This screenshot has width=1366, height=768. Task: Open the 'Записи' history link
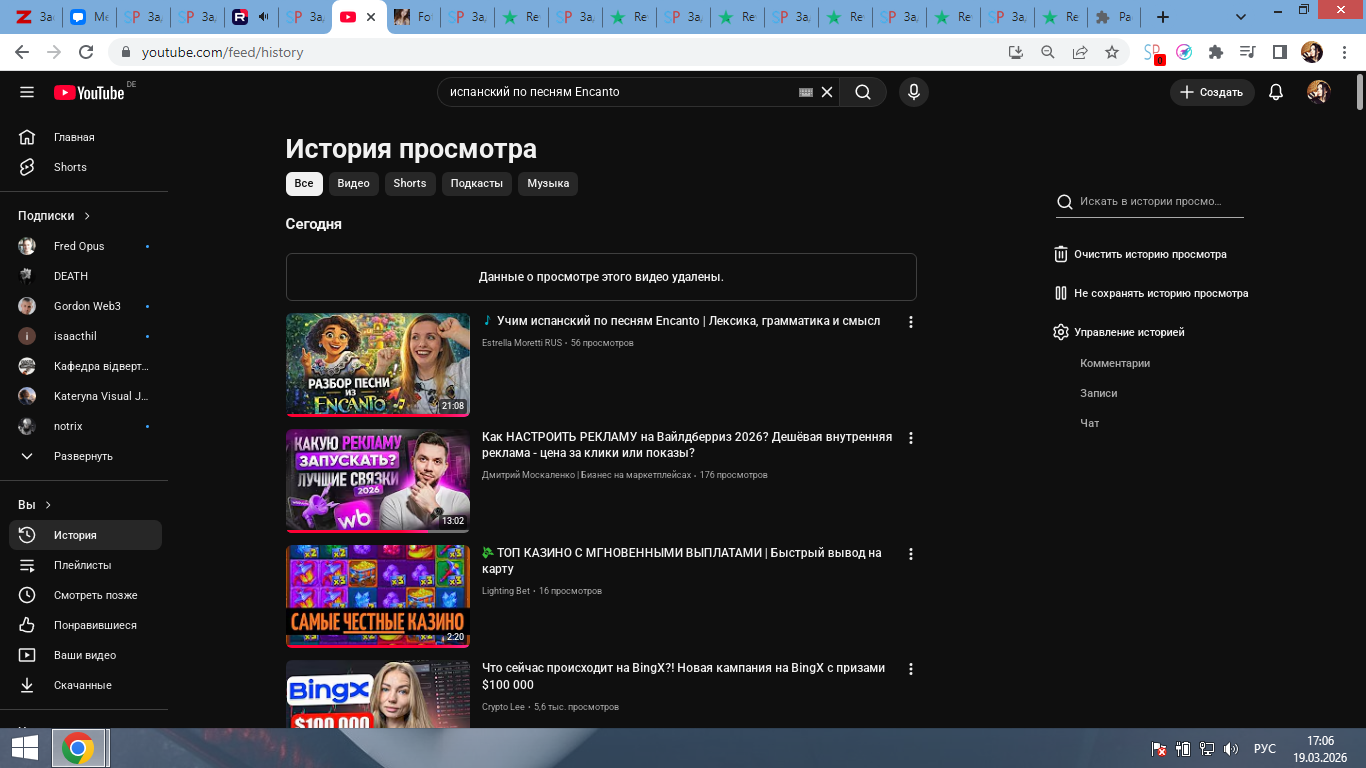pos(1099,393)
